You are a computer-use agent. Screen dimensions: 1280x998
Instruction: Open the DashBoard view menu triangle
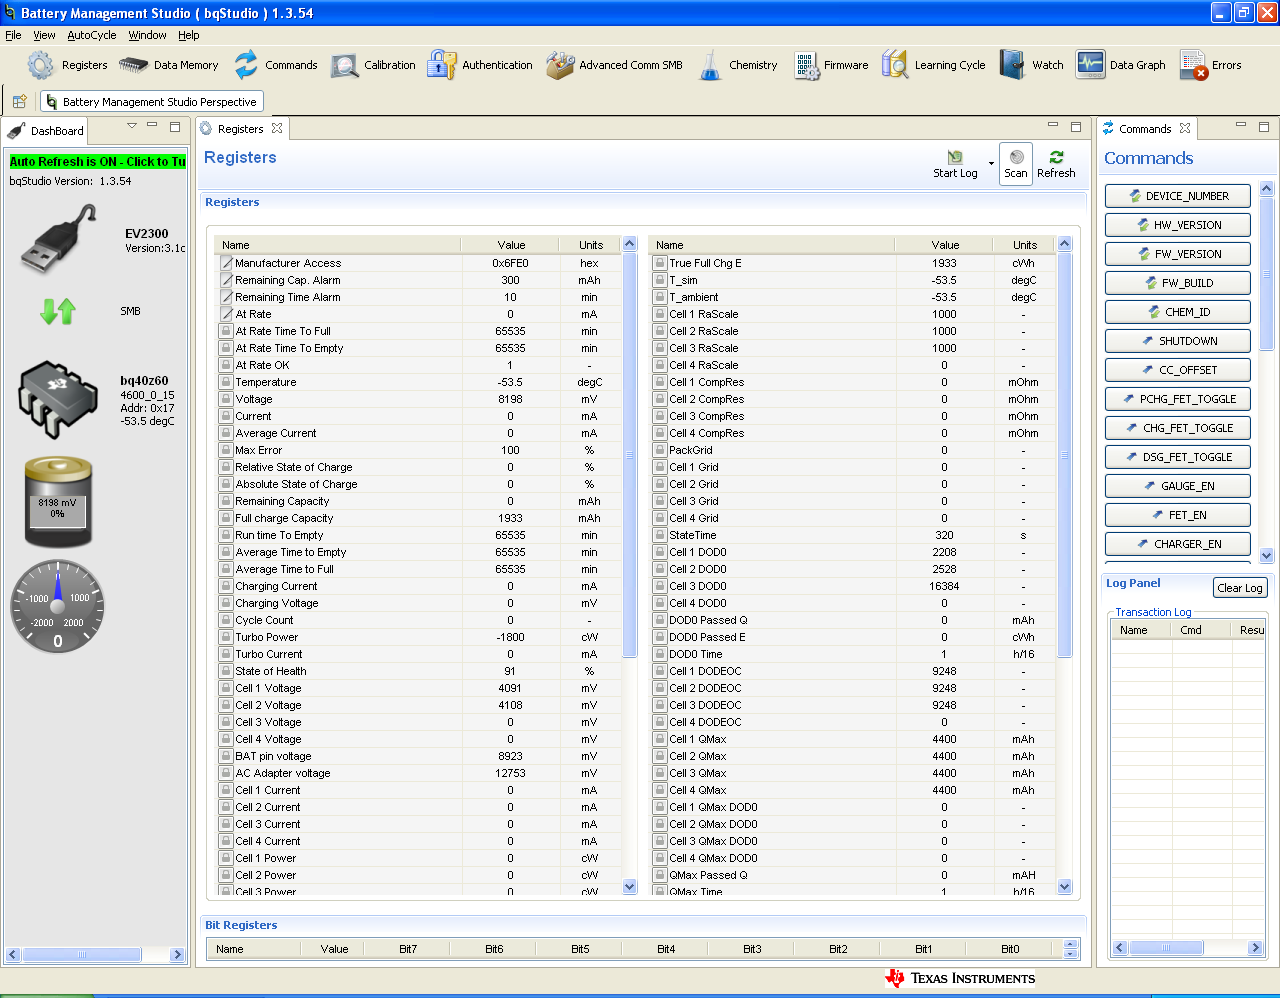131,126
